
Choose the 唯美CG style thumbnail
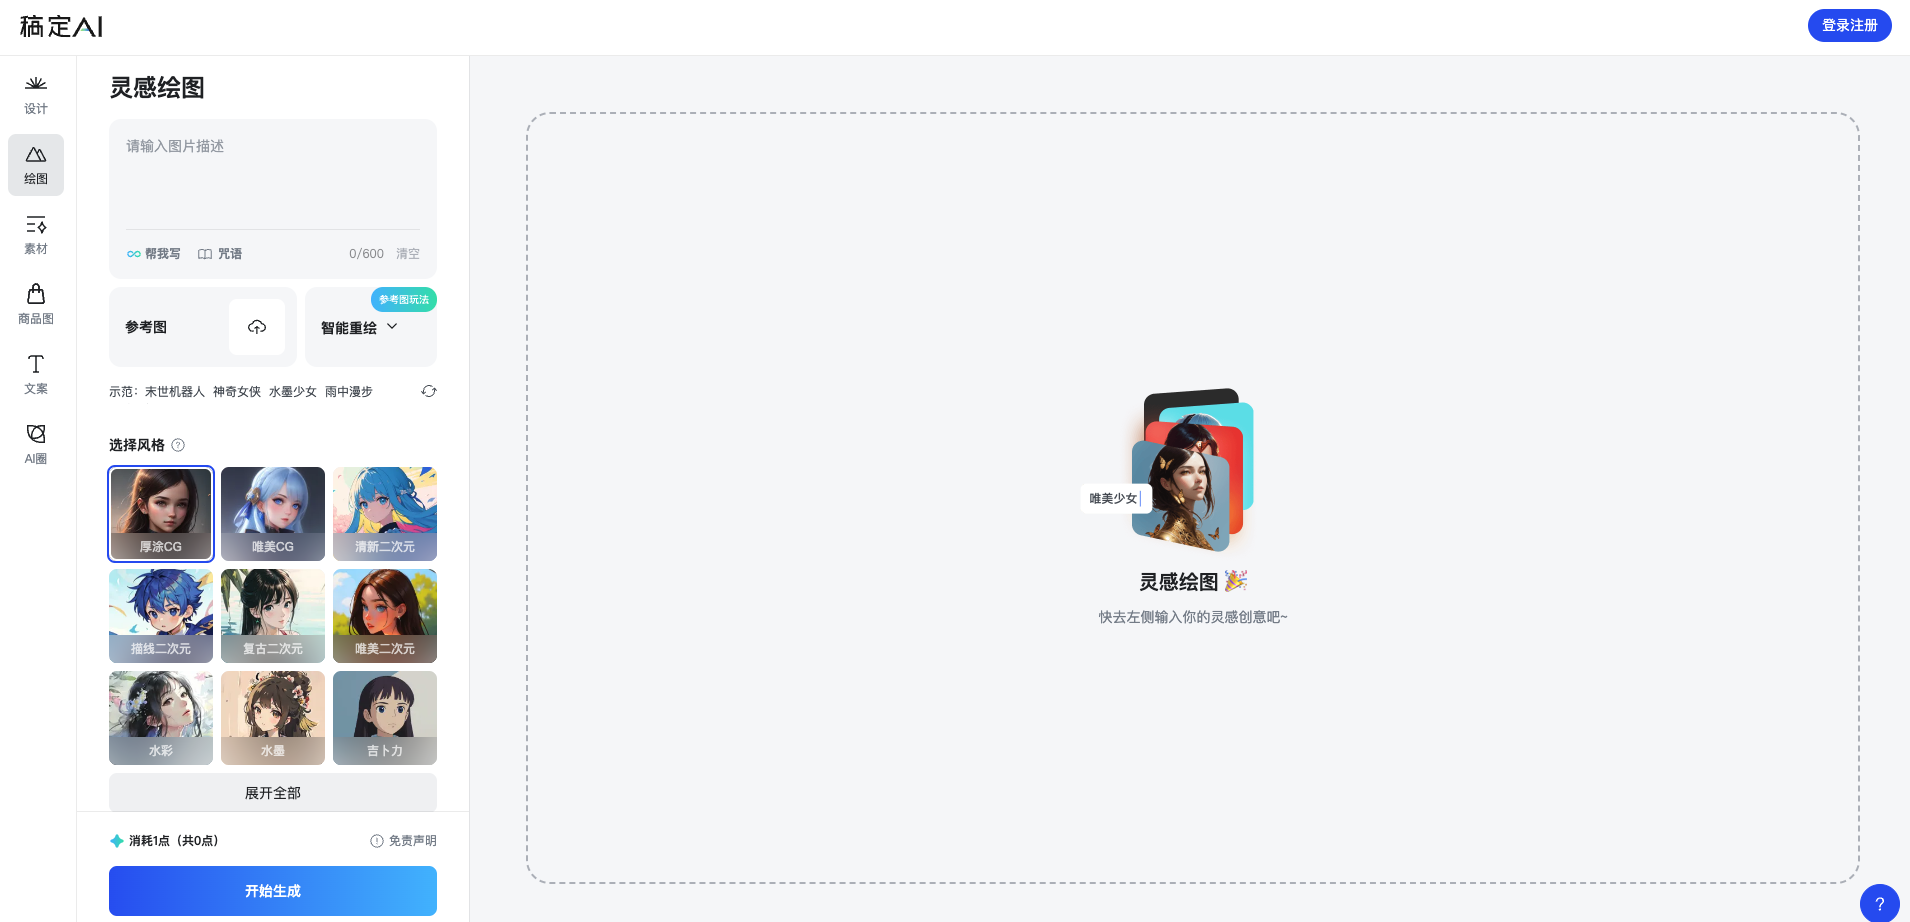click(x=273, y=514)
